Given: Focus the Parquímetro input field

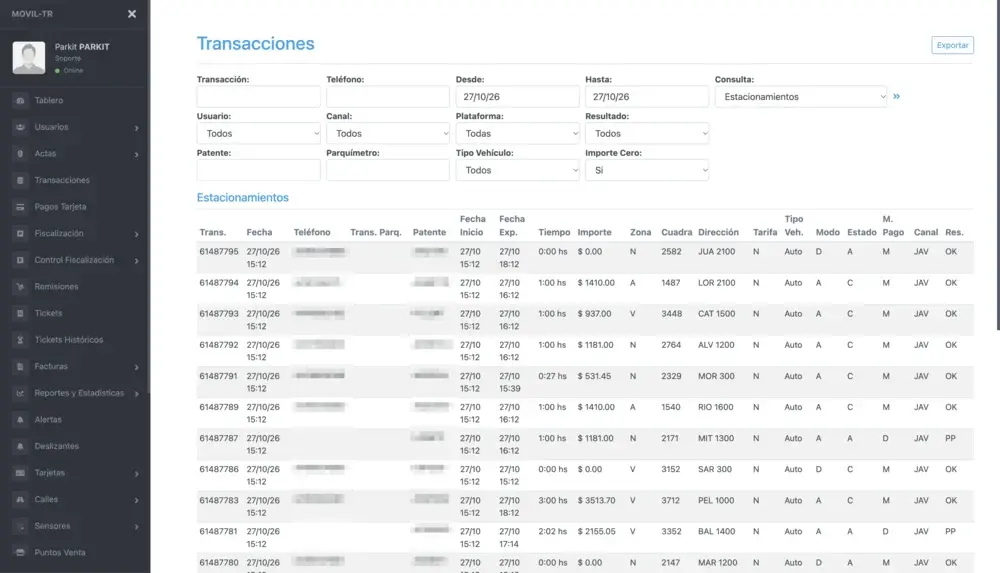Looking at the screenshot, I should coord(388,170).
